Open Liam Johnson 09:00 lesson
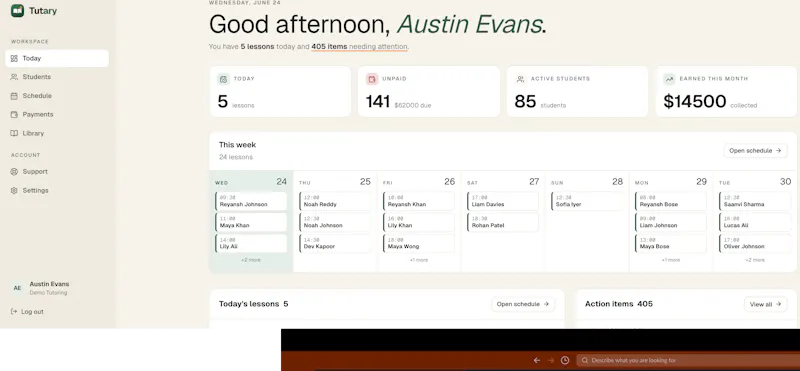 (x=671, y=222)
